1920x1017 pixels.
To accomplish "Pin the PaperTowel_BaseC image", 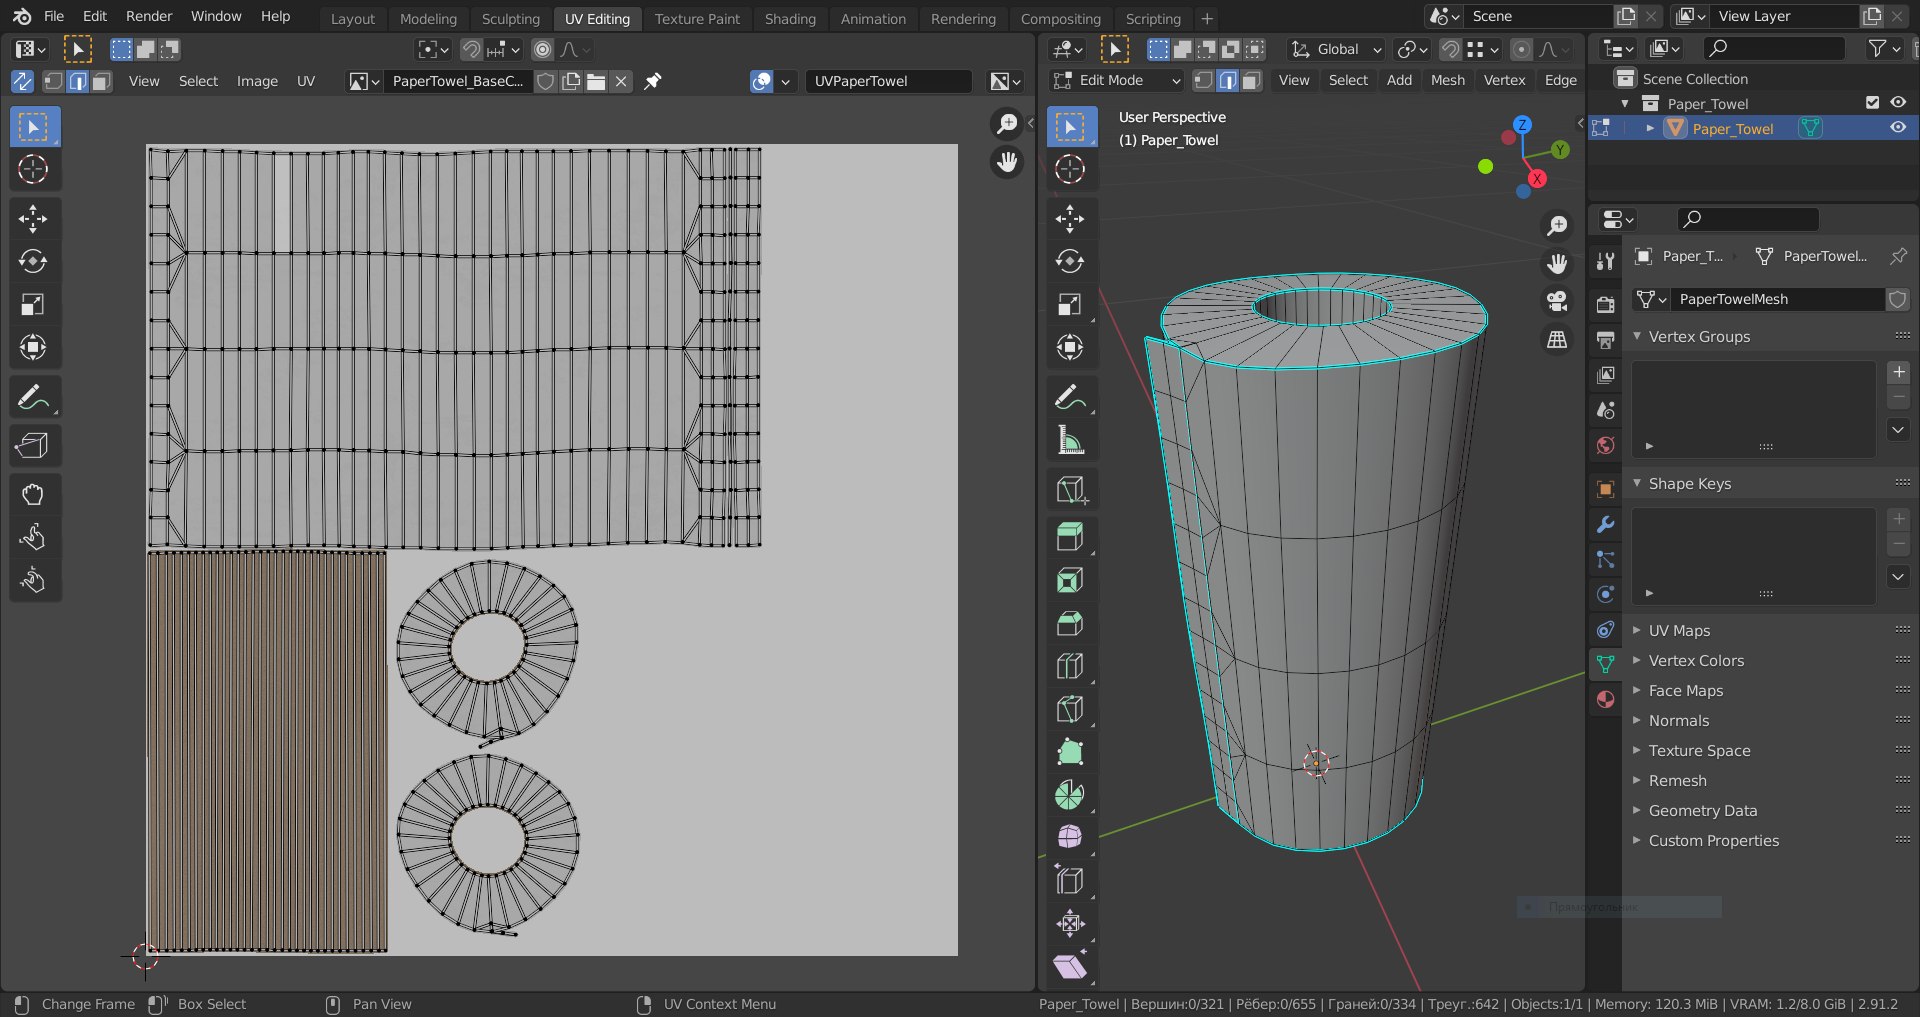I will (653, 81).
